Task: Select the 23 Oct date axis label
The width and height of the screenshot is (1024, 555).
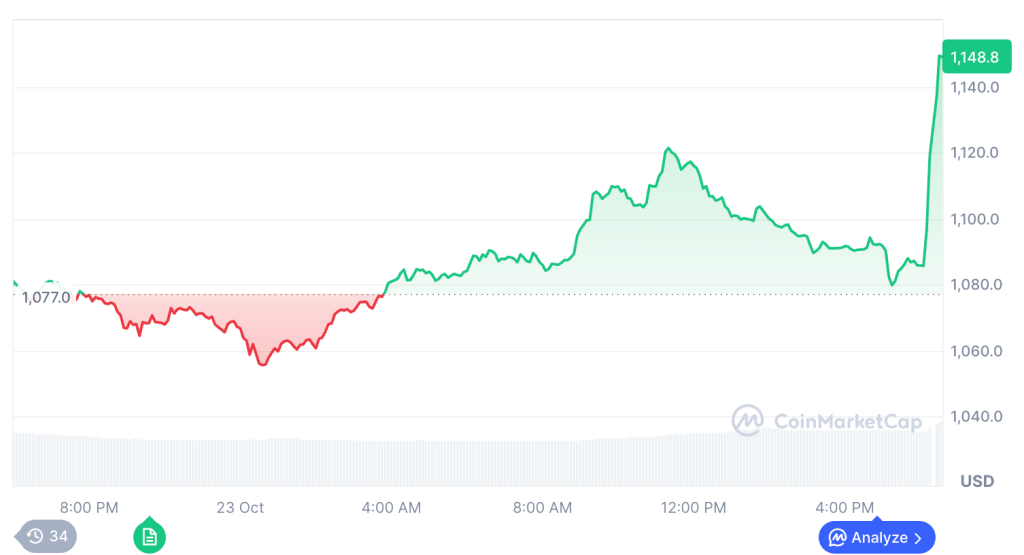Action: 240,508
